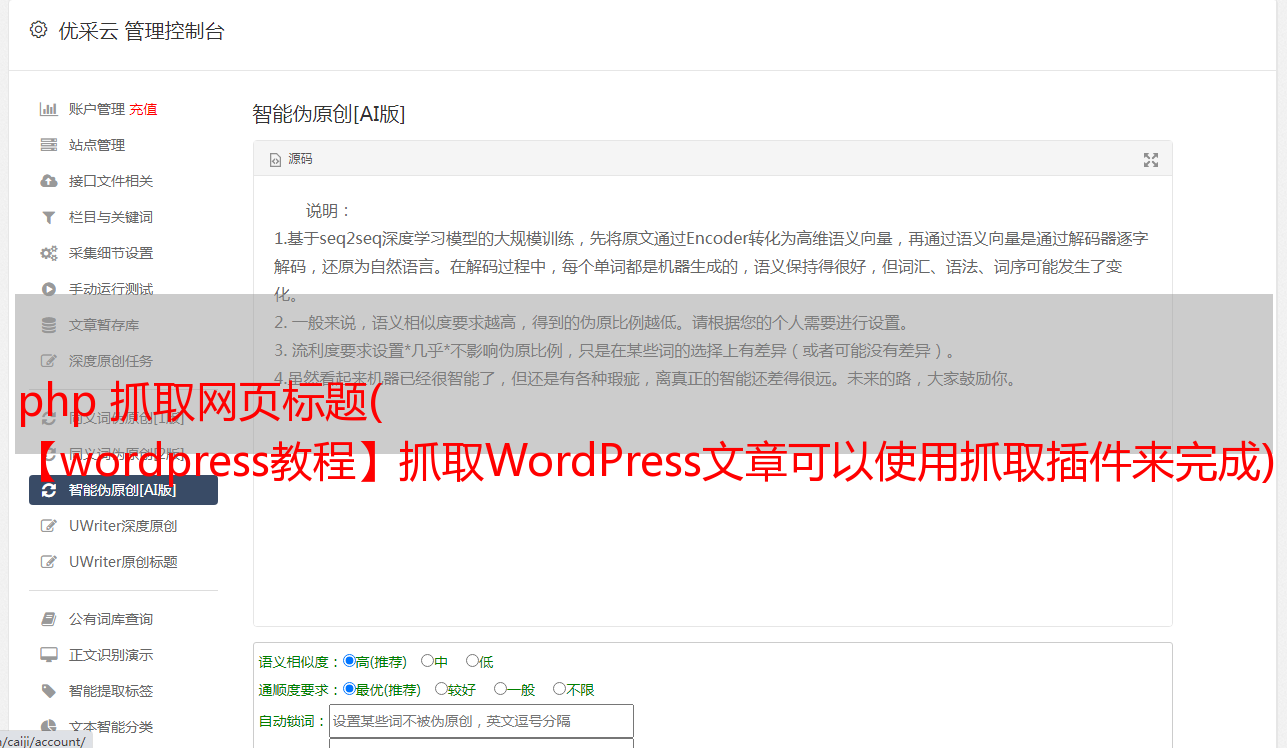The height and width of the screenshot is (748, 1287).
Task: Click the gear icon beside 优采云 管理控制台
Action: (38, 30)
